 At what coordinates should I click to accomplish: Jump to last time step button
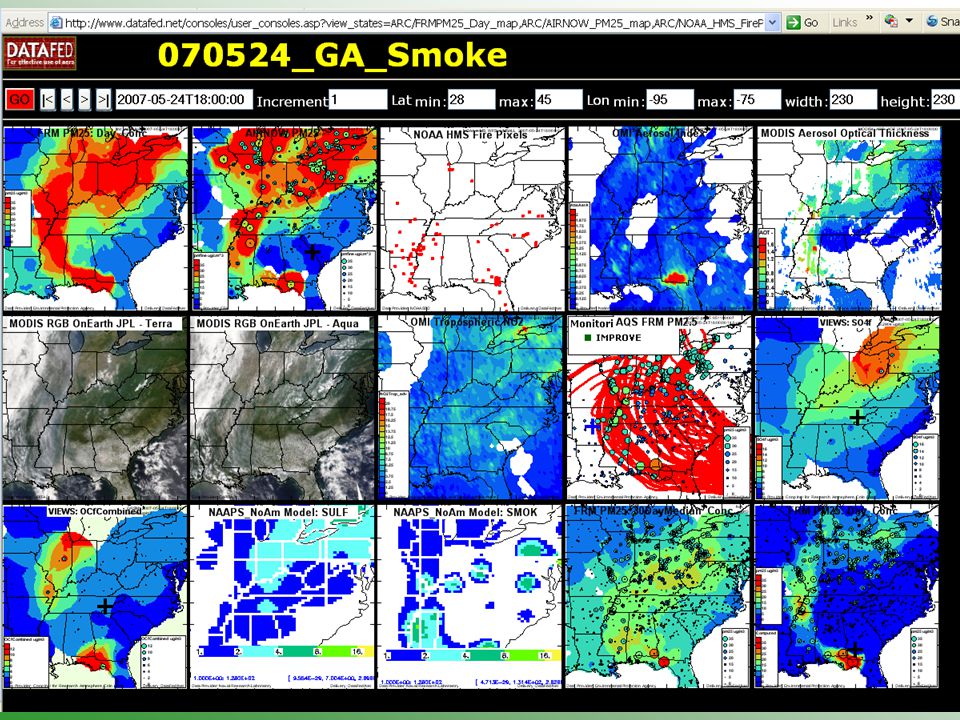pos(103,100)
